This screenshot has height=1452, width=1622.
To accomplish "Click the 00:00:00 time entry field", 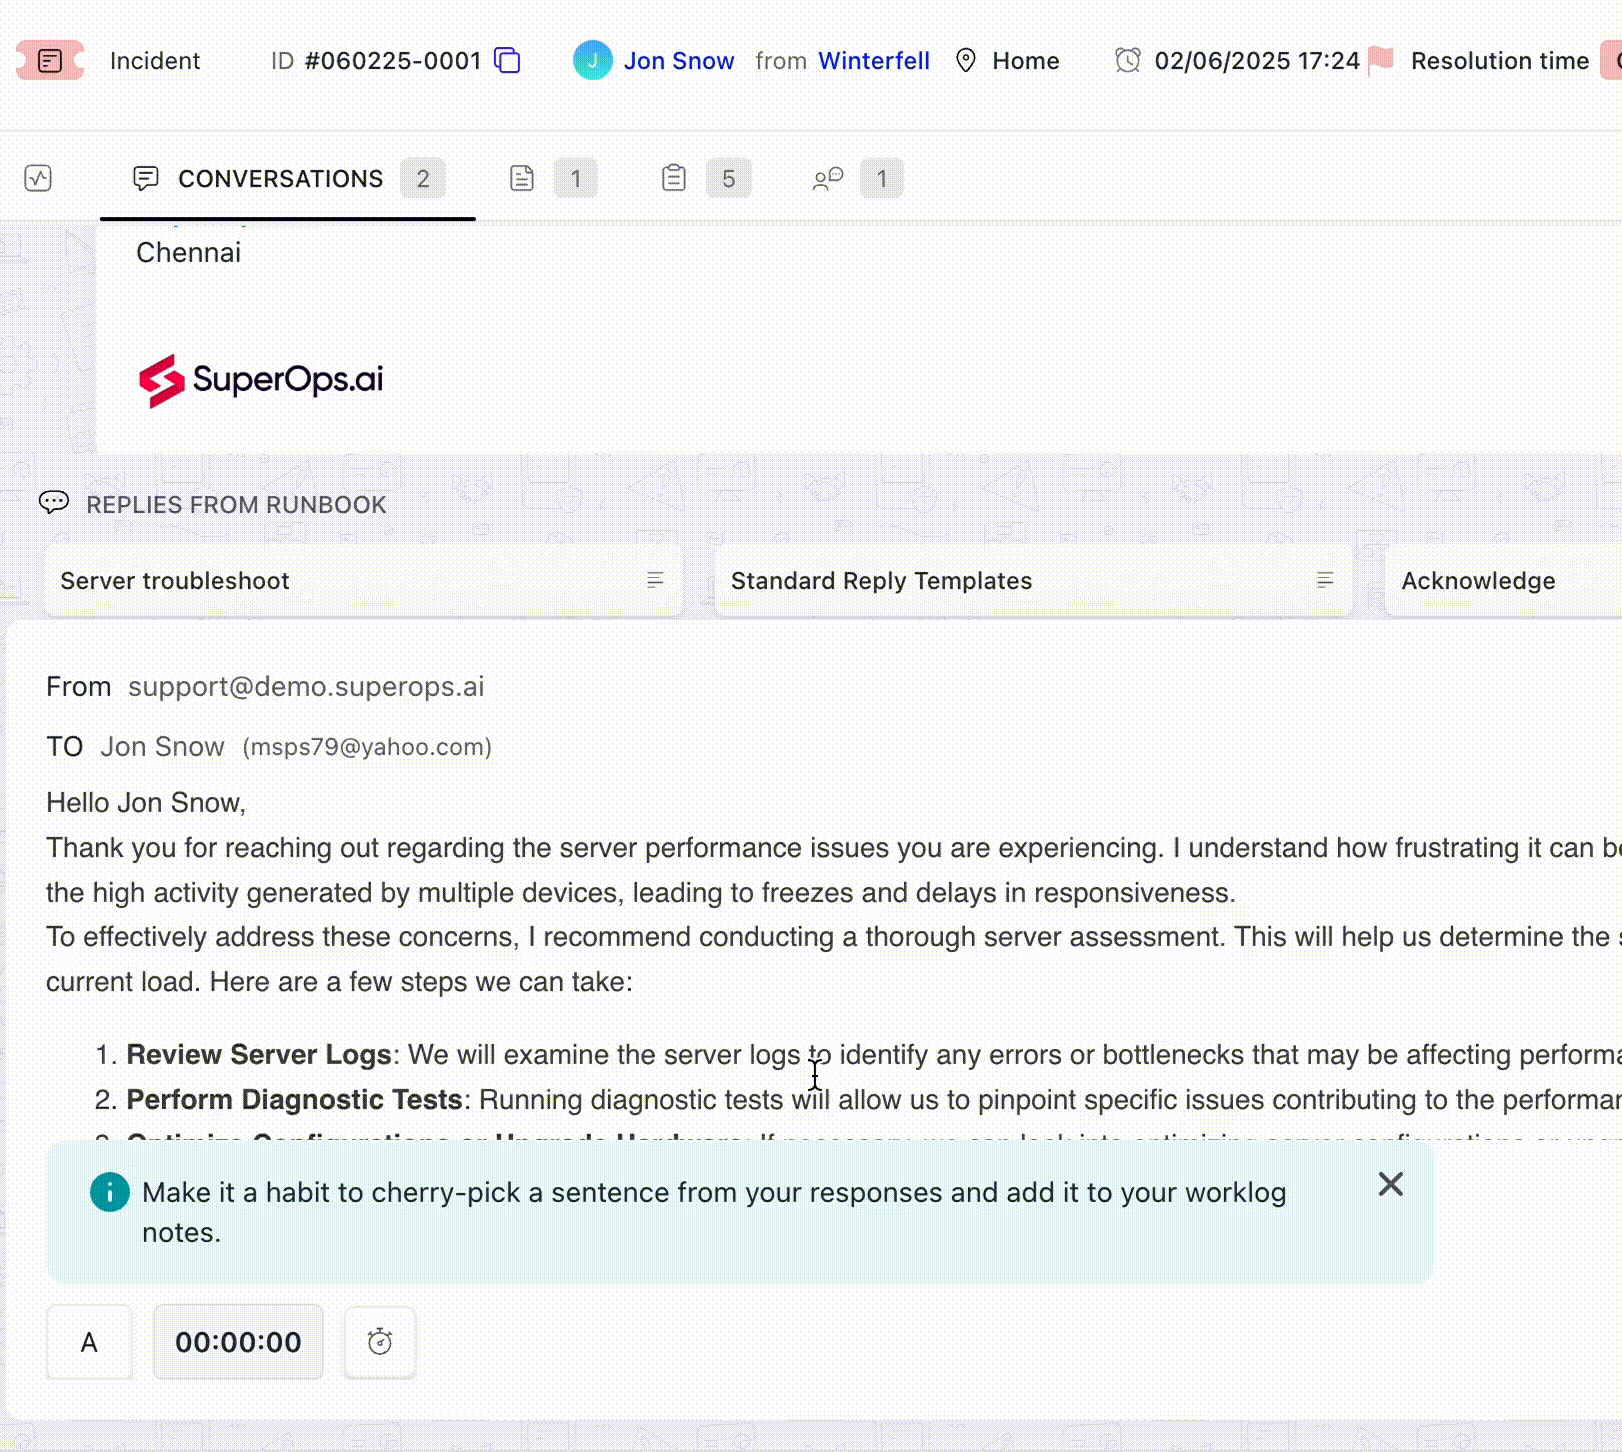I will 238,1342.
